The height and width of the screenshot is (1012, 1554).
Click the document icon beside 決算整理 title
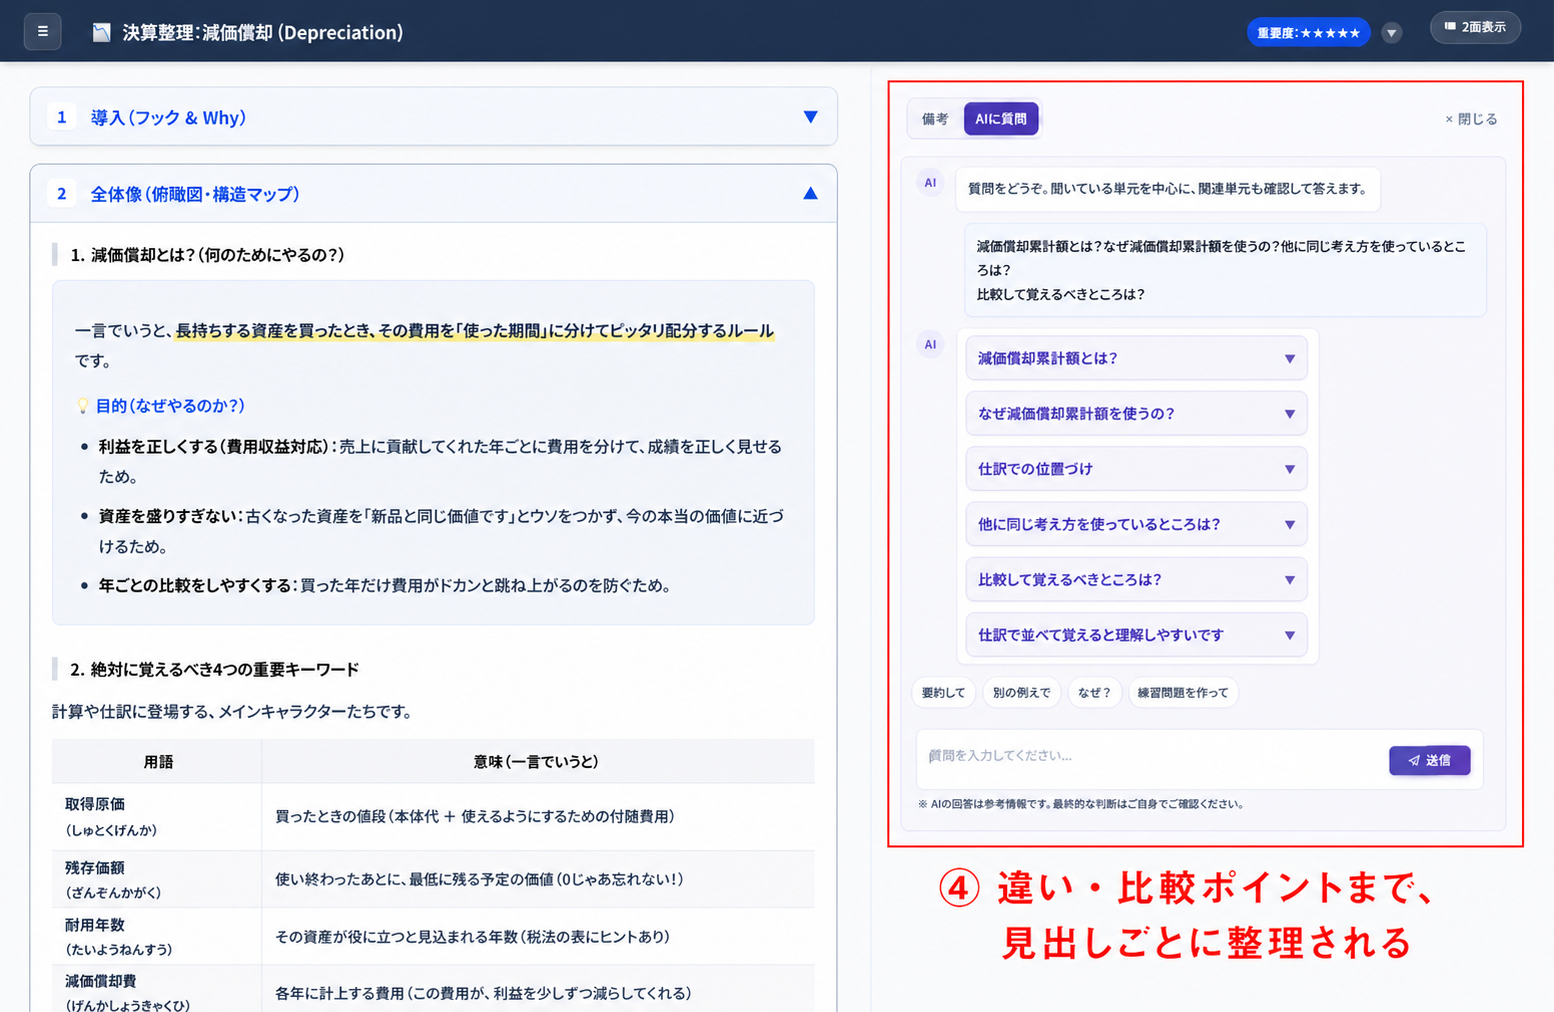pos(101,32)
